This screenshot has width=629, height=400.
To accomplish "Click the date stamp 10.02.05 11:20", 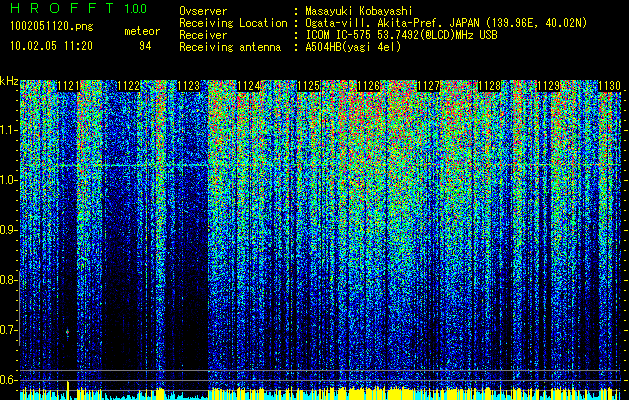I will click(51, 46).
